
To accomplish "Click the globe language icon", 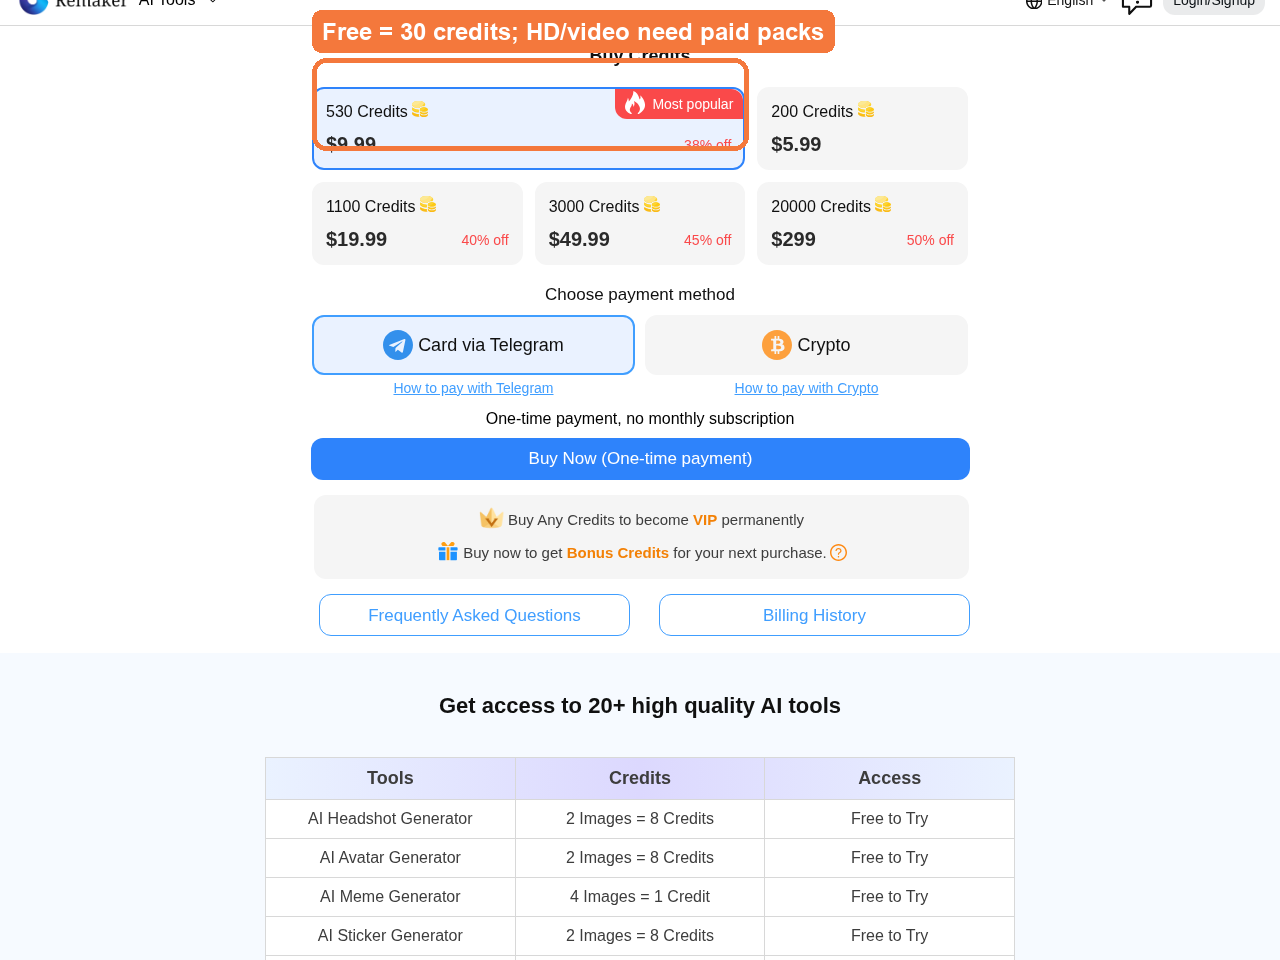I will pyautogui.click(x=1034, y=3).
